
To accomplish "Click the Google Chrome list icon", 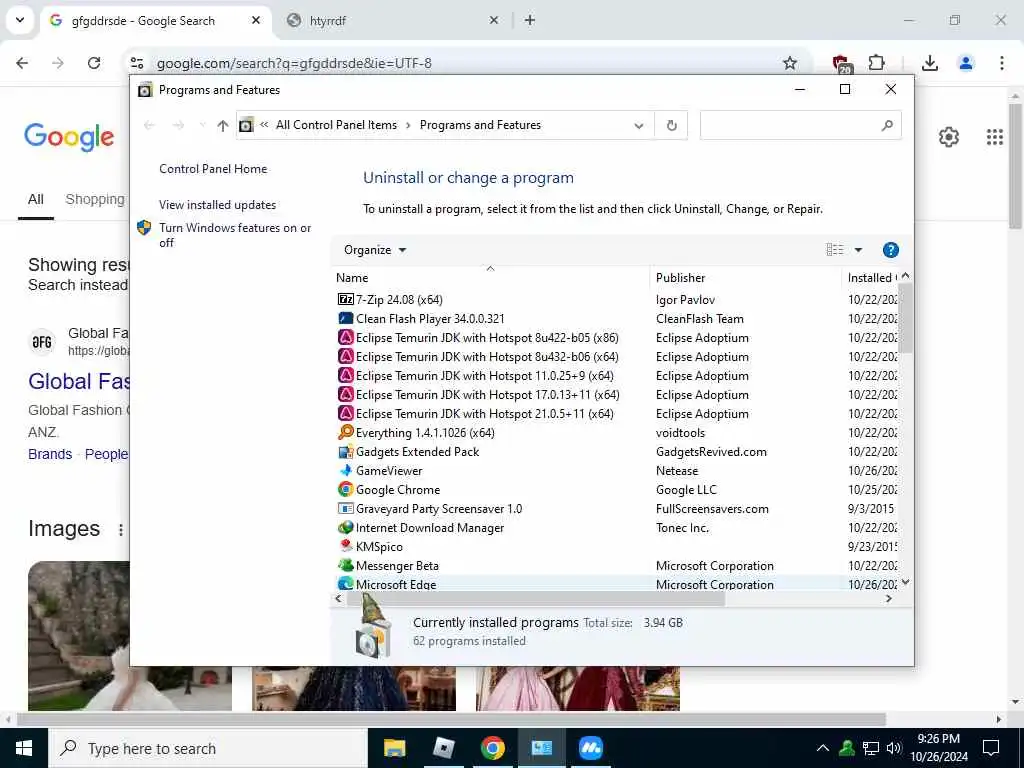I will click(345, 489).
